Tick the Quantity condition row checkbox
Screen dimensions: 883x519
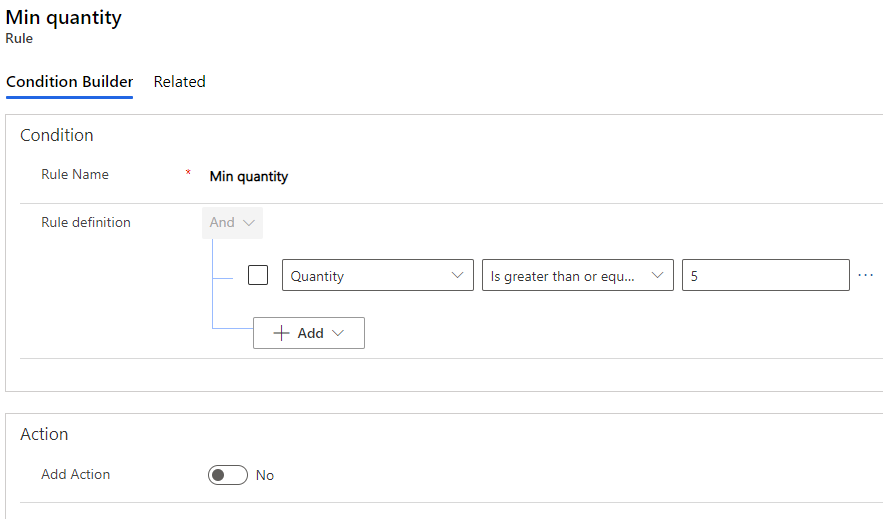click(x=258, y=275)
